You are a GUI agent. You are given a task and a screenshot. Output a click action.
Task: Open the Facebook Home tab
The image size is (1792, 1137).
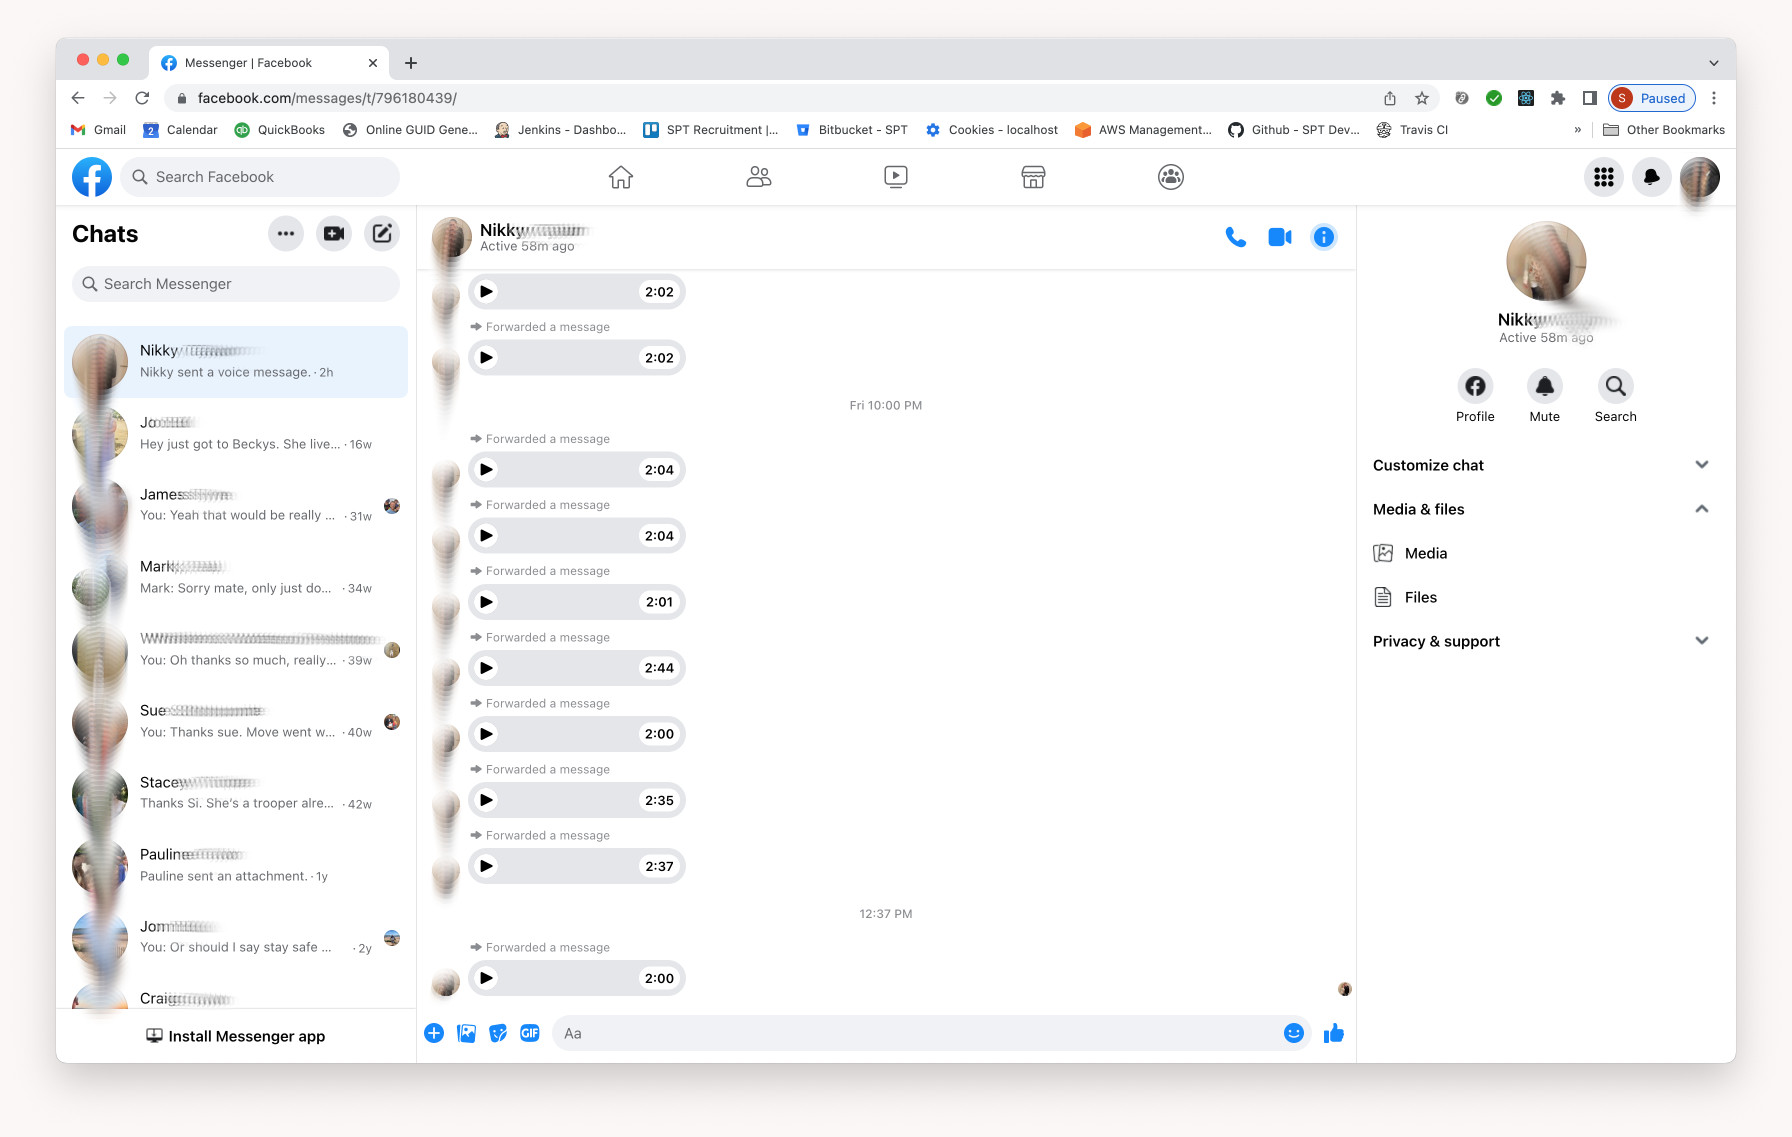point(621,177)
